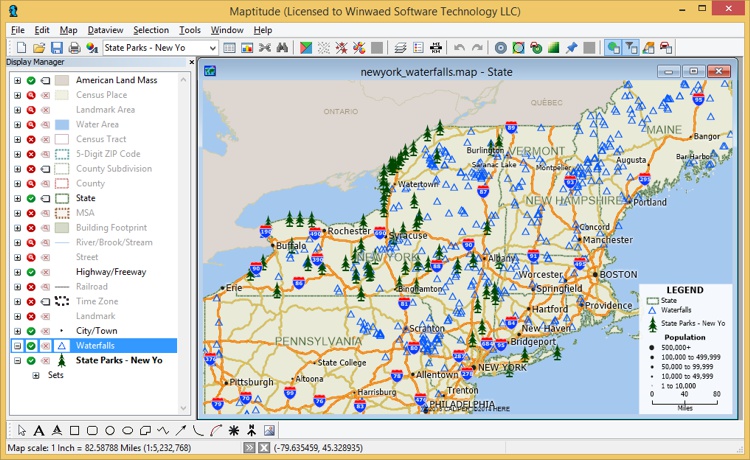The image size is (750, 460).
Task: Select the pointer arrow drawing tool
Action: pyautogui.click(x=22, y=430)
